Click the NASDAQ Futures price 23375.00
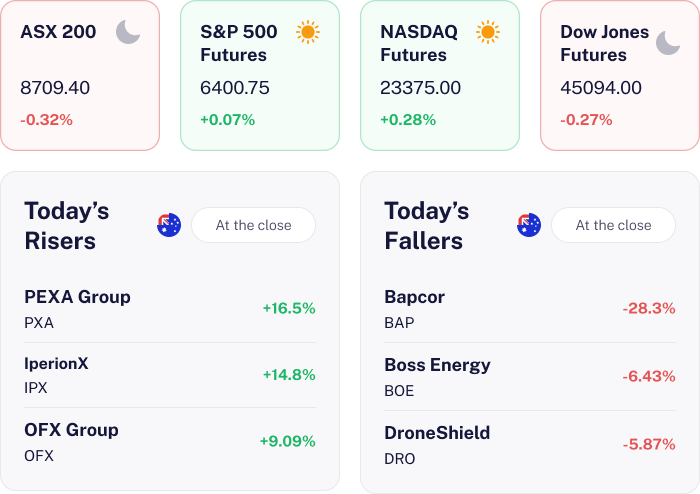 click(420, 88)
